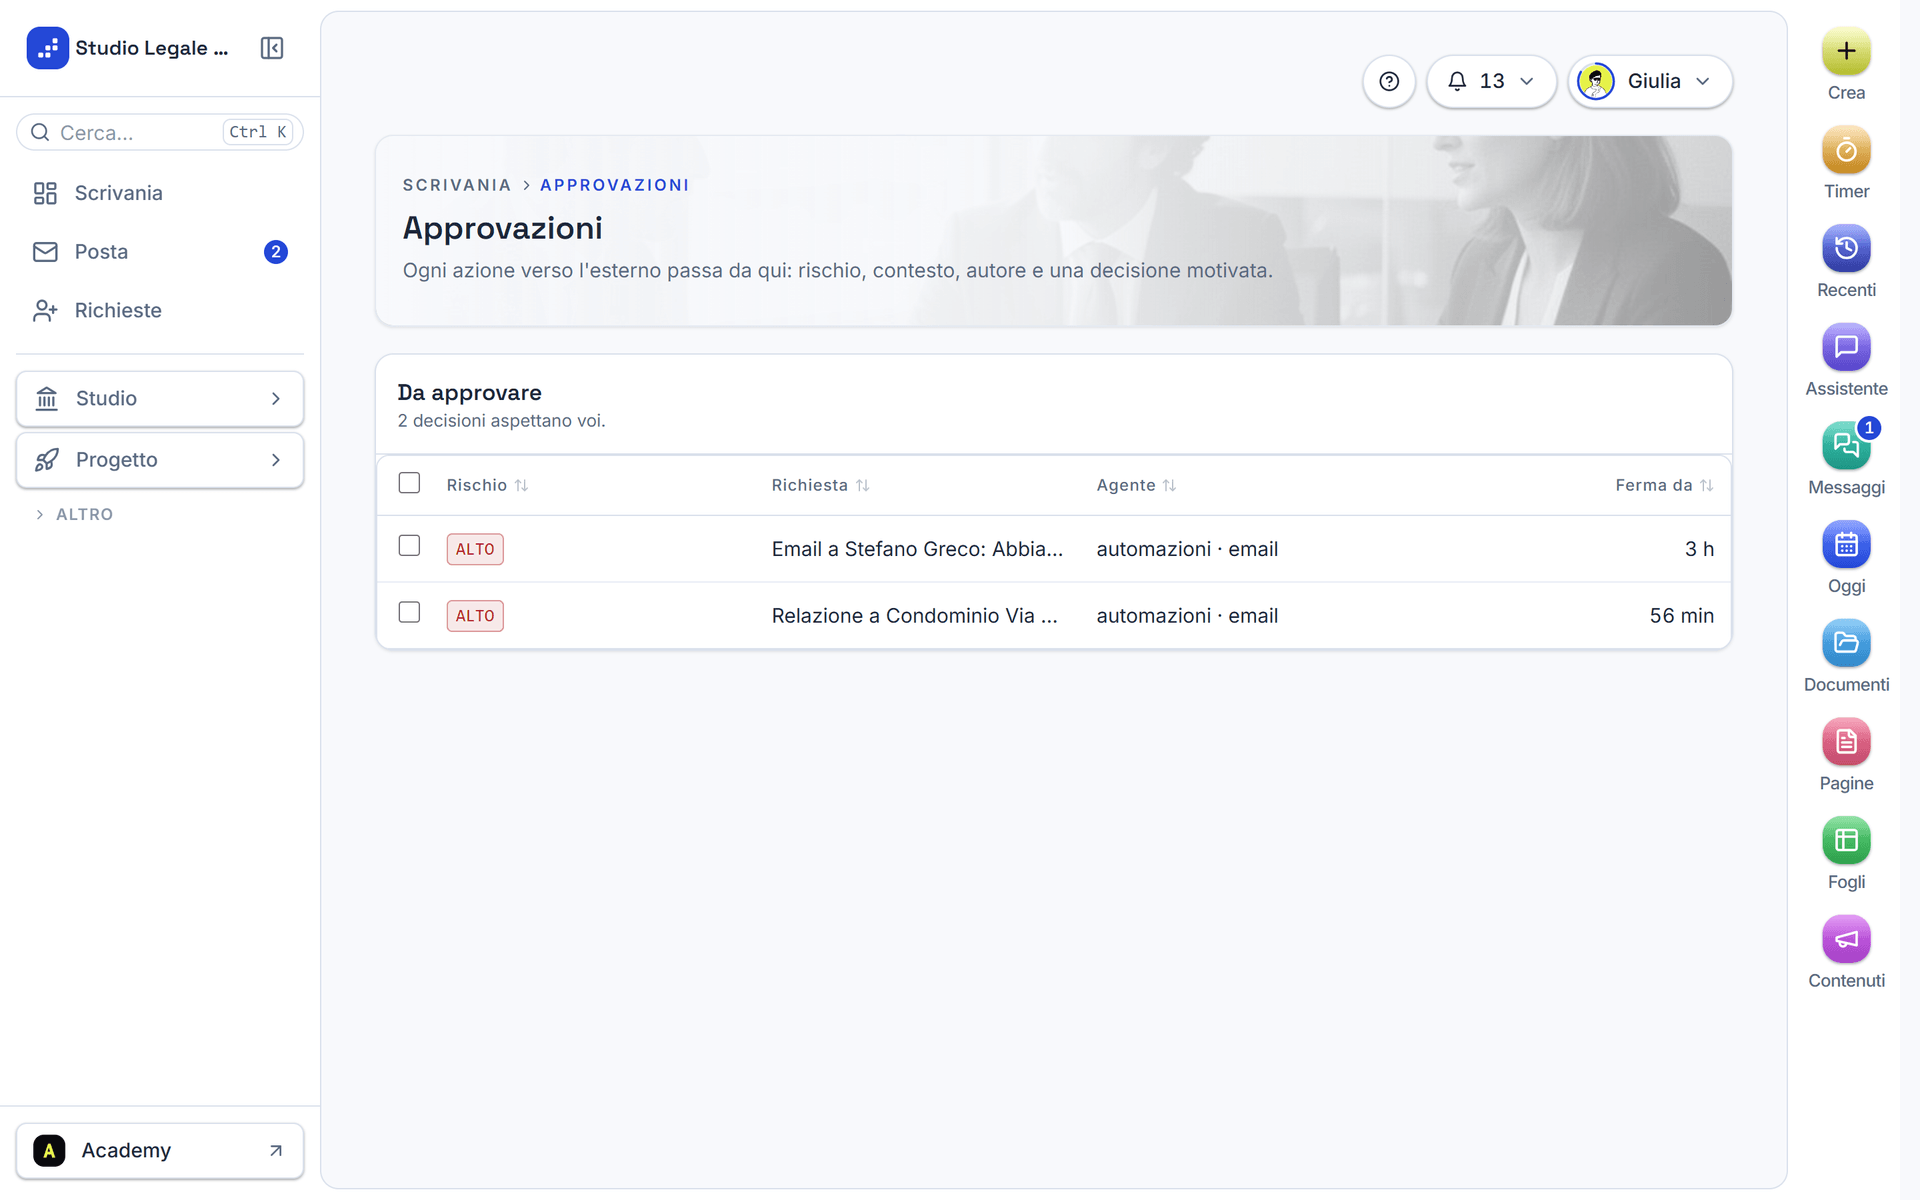Click the Cerca search field
The image size is (1920, 1200).
(x=160, y=132)
